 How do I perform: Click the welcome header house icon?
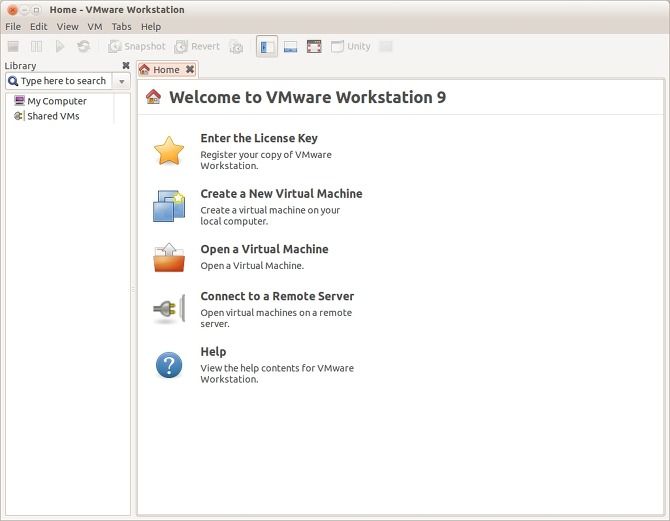153,97
